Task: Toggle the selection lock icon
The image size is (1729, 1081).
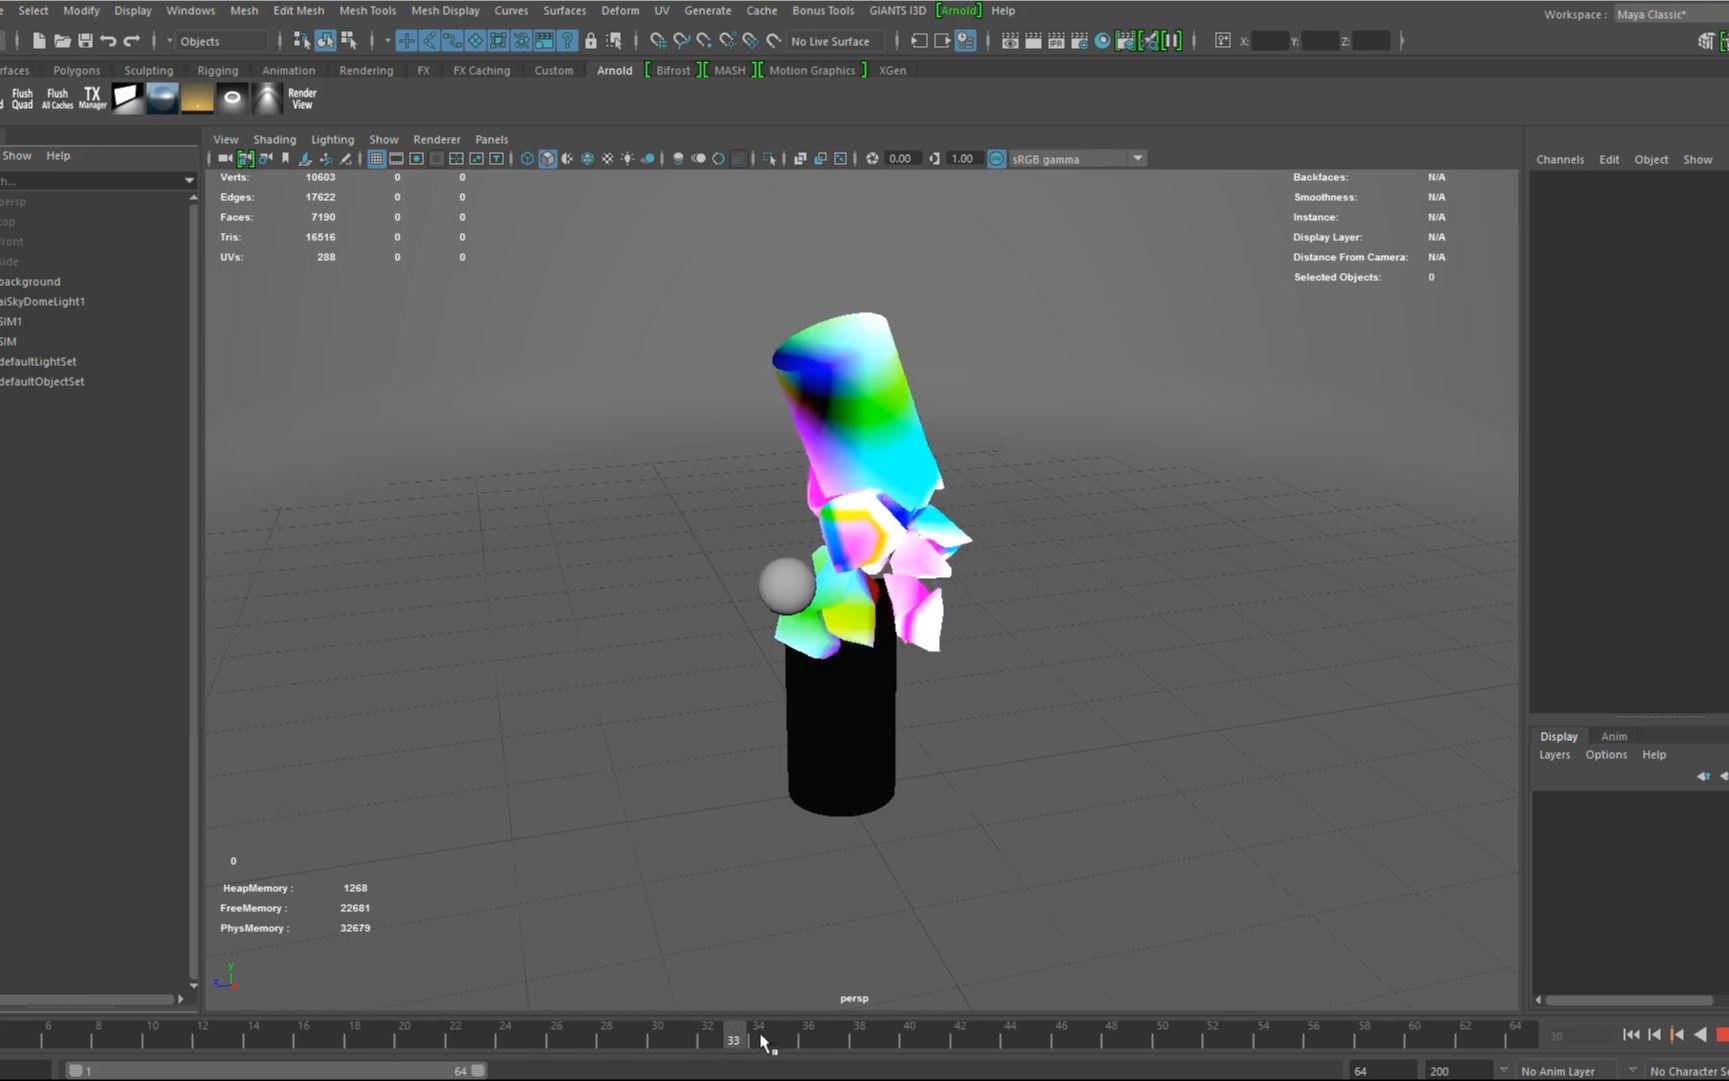Action: [x=591, y=41]
